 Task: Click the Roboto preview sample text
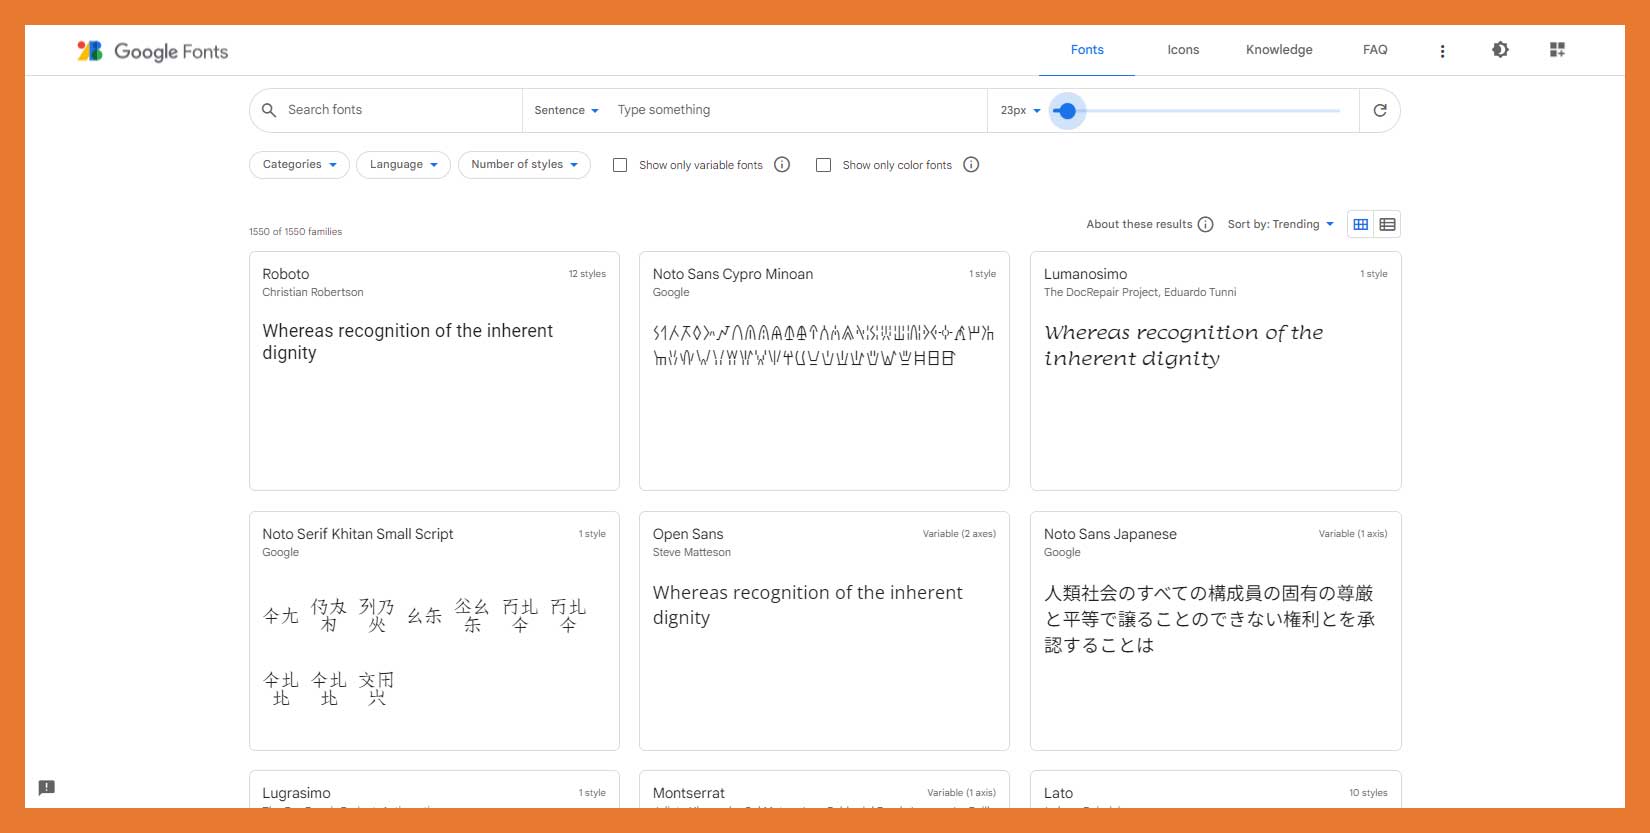[x=407, y=342]
